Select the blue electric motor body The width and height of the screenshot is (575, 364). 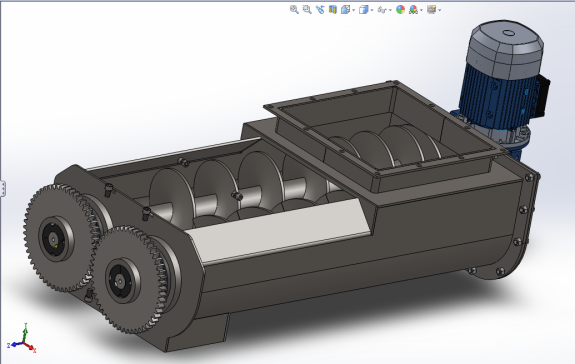[495, 97]
